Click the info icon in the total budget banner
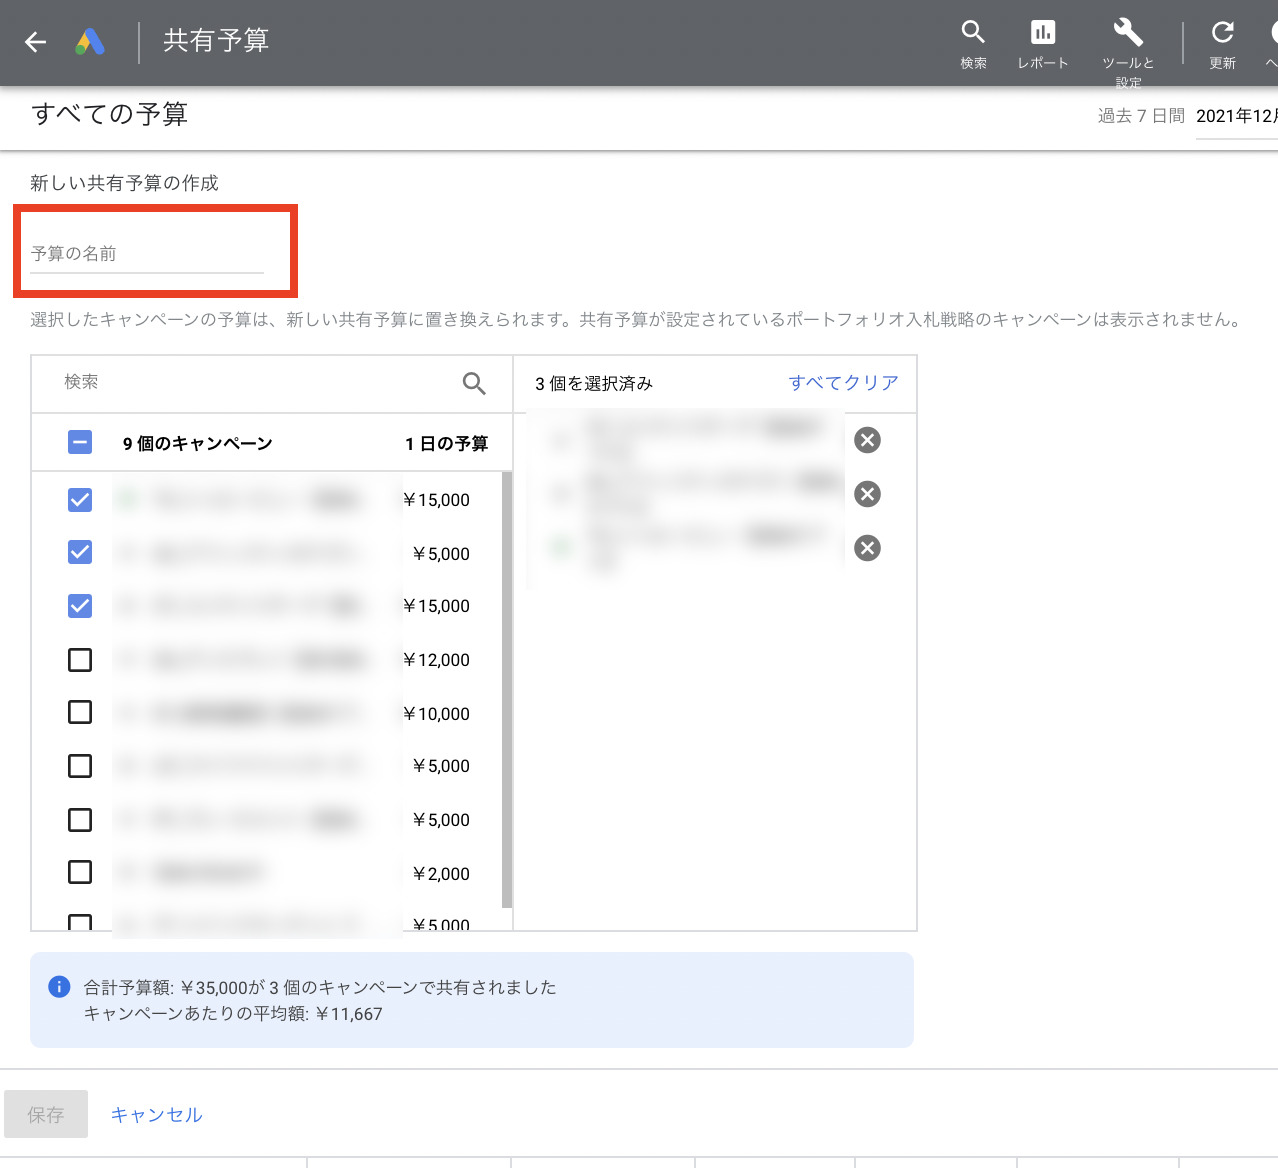Screen dimensions: 1278x1168 click(57, 987)
